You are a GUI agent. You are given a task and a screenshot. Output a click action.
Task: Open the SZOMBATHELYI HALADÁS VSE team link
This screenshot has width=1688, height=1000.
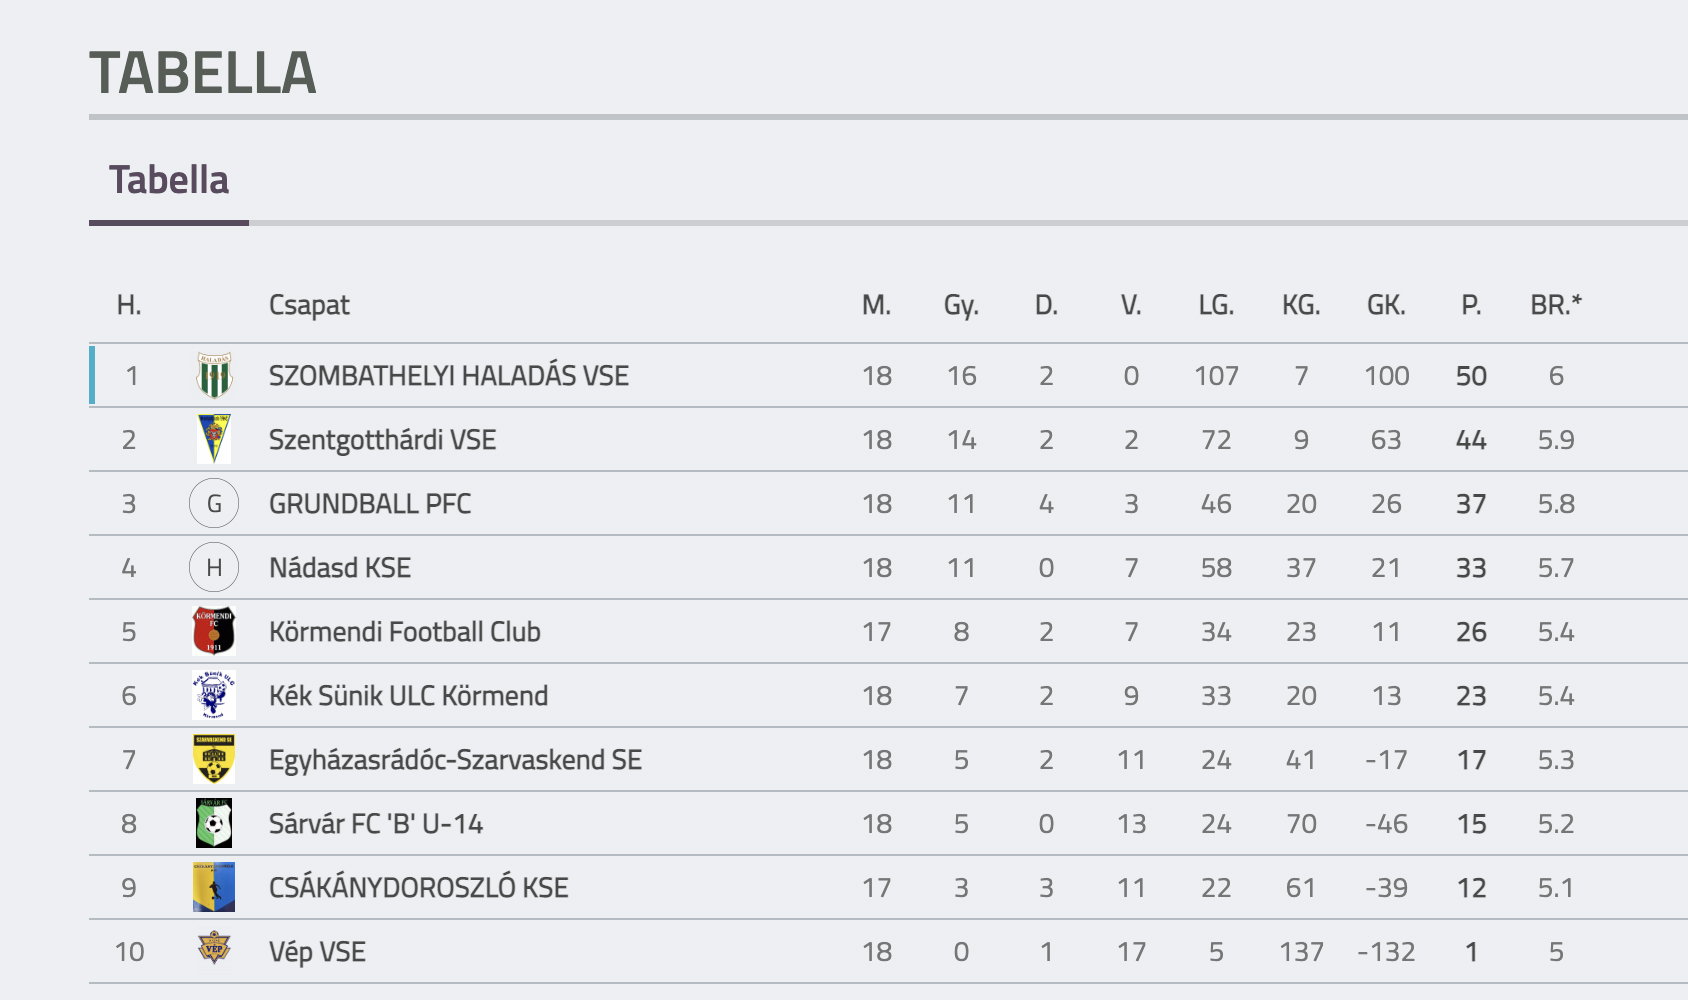click(449, 376)
